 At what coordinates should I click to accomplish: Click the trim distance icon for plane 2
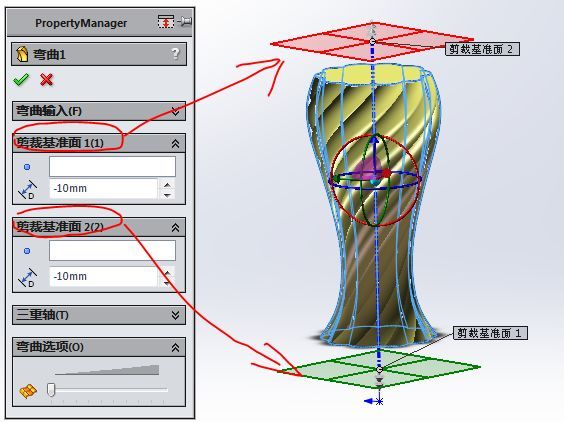pos(27,277)
